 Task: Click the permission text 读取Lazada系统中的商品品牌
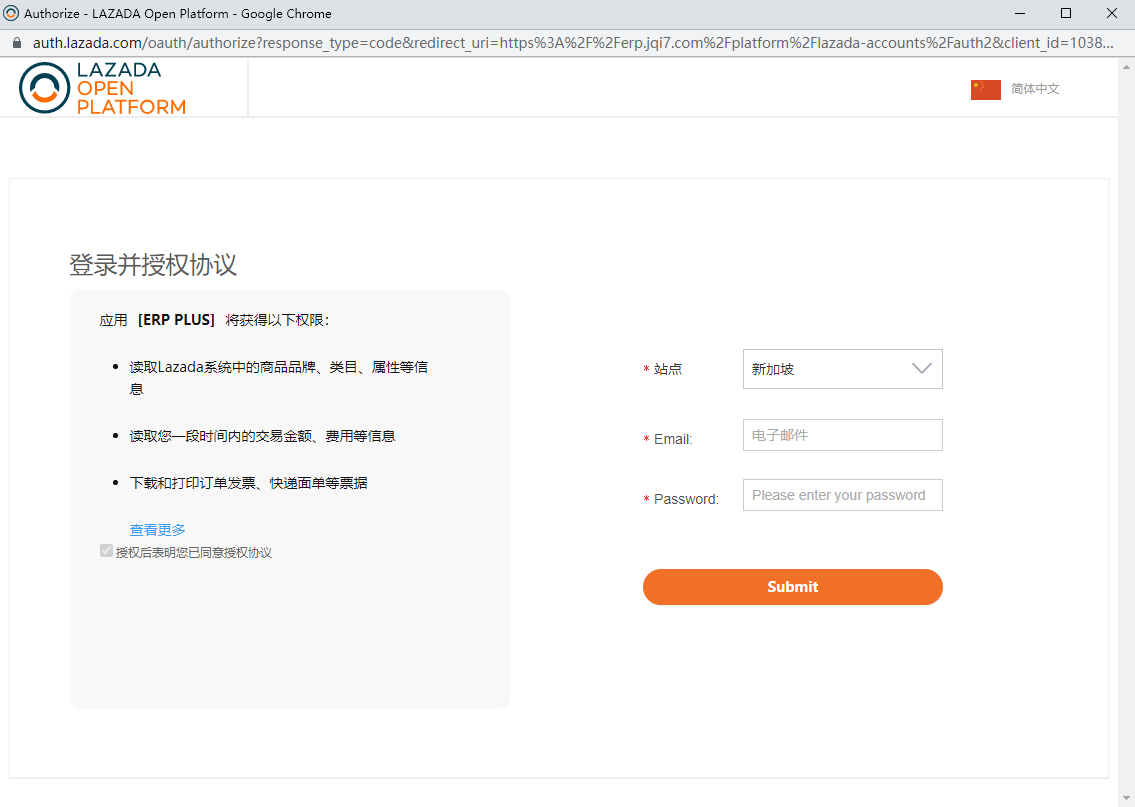(279, 378)
